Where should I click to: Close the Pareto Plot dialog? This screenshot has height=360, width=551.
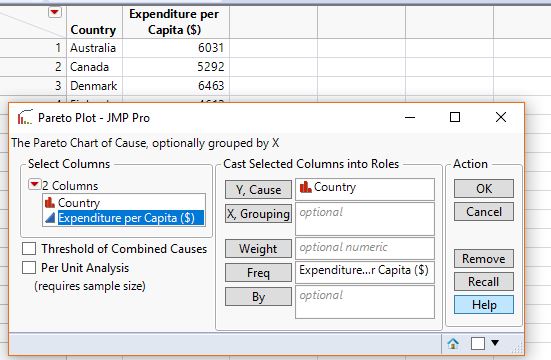tap(501, 117)
